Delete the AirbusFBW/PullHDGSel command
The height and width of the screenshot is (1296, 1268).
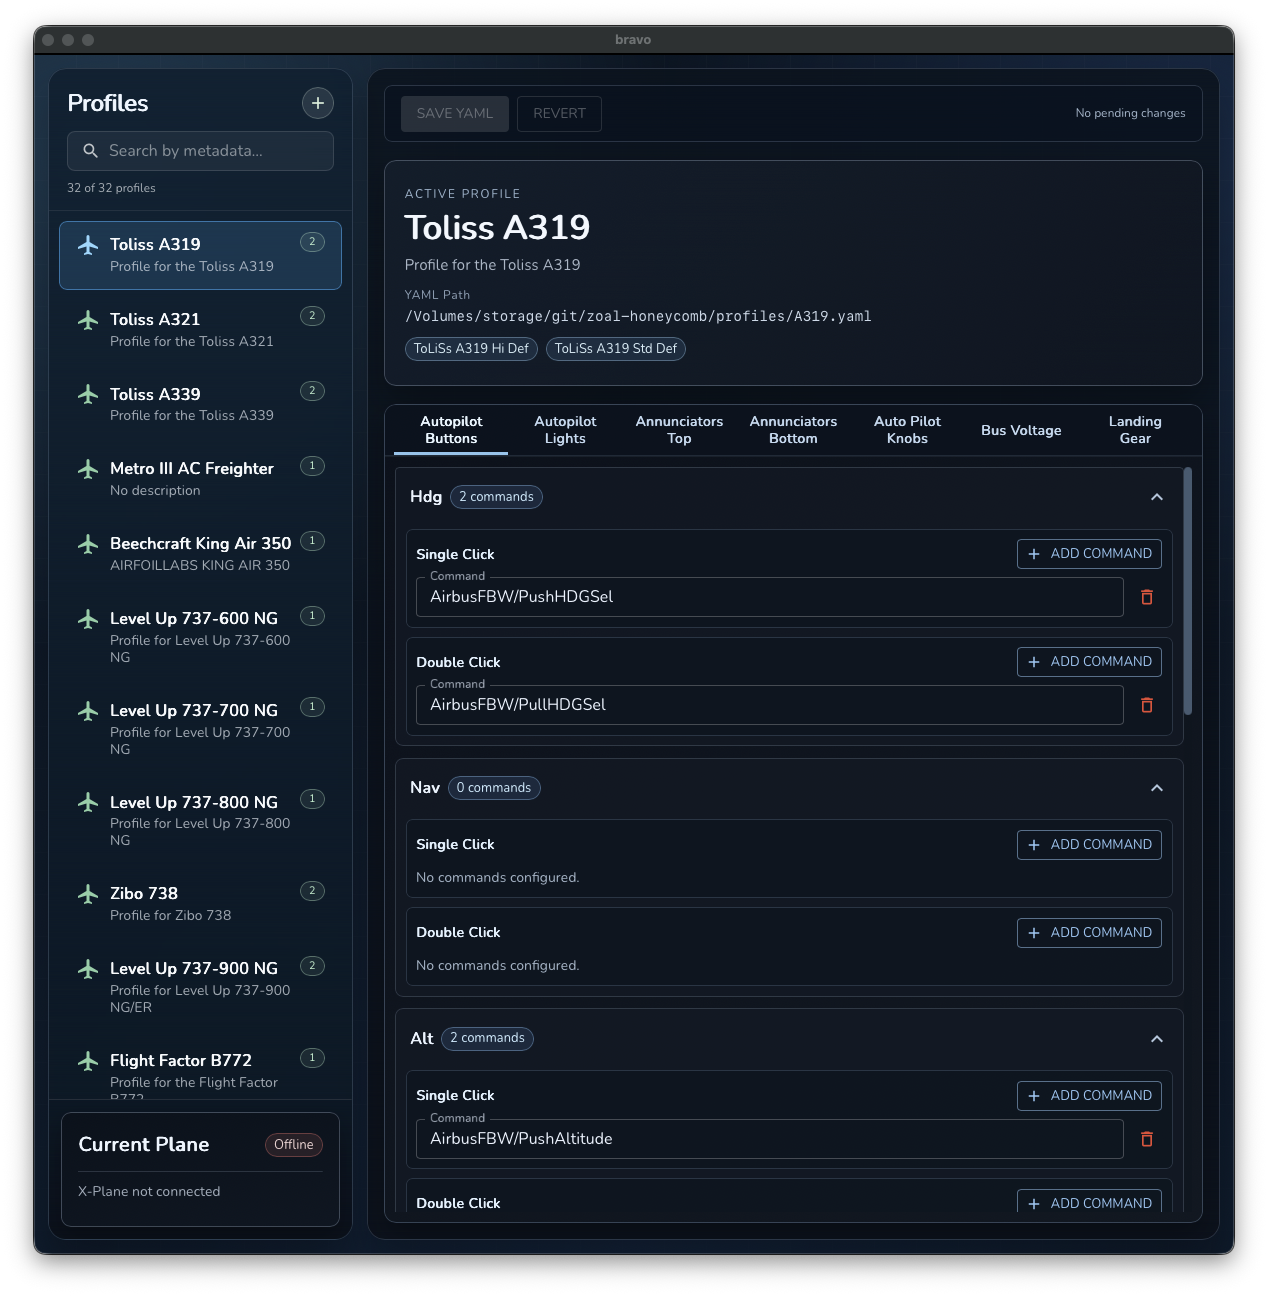pyautogui.click(x=1147, y=705)
